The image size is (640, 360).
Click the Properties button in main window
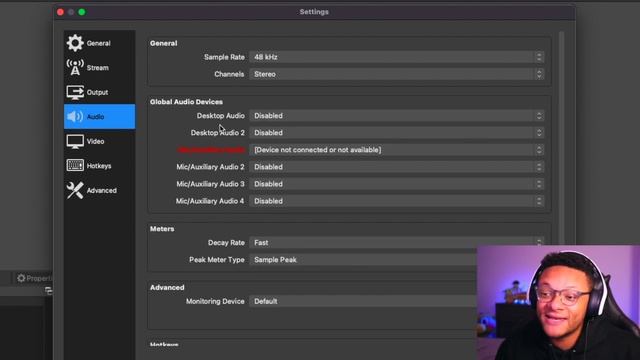pos(35,278)
